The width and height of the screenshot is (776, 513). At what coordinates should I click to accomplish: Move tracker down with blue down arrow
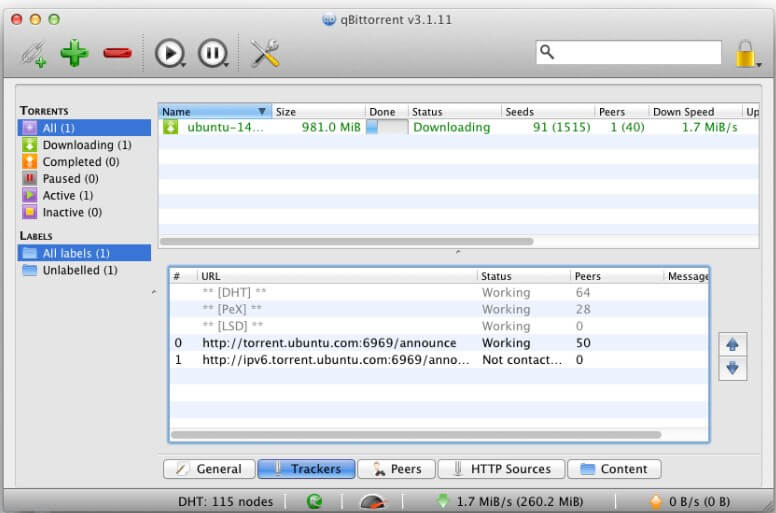tap(732, 368)
